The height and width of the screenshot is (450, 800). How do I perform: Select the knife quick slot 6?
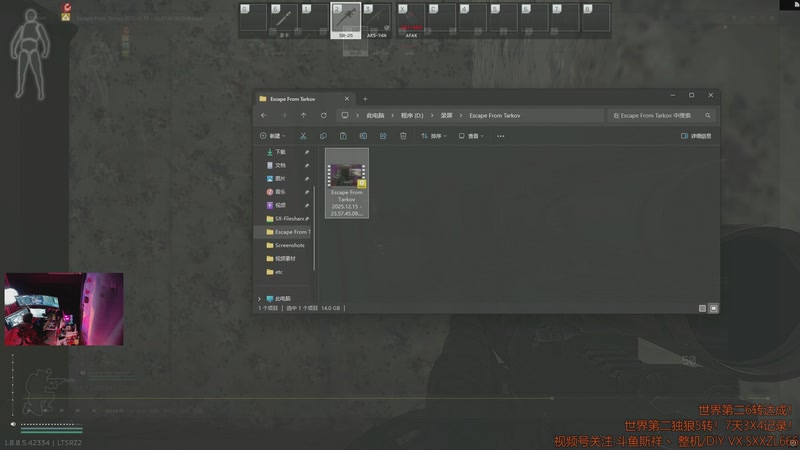pyautogui.click(x=284, y=20)
